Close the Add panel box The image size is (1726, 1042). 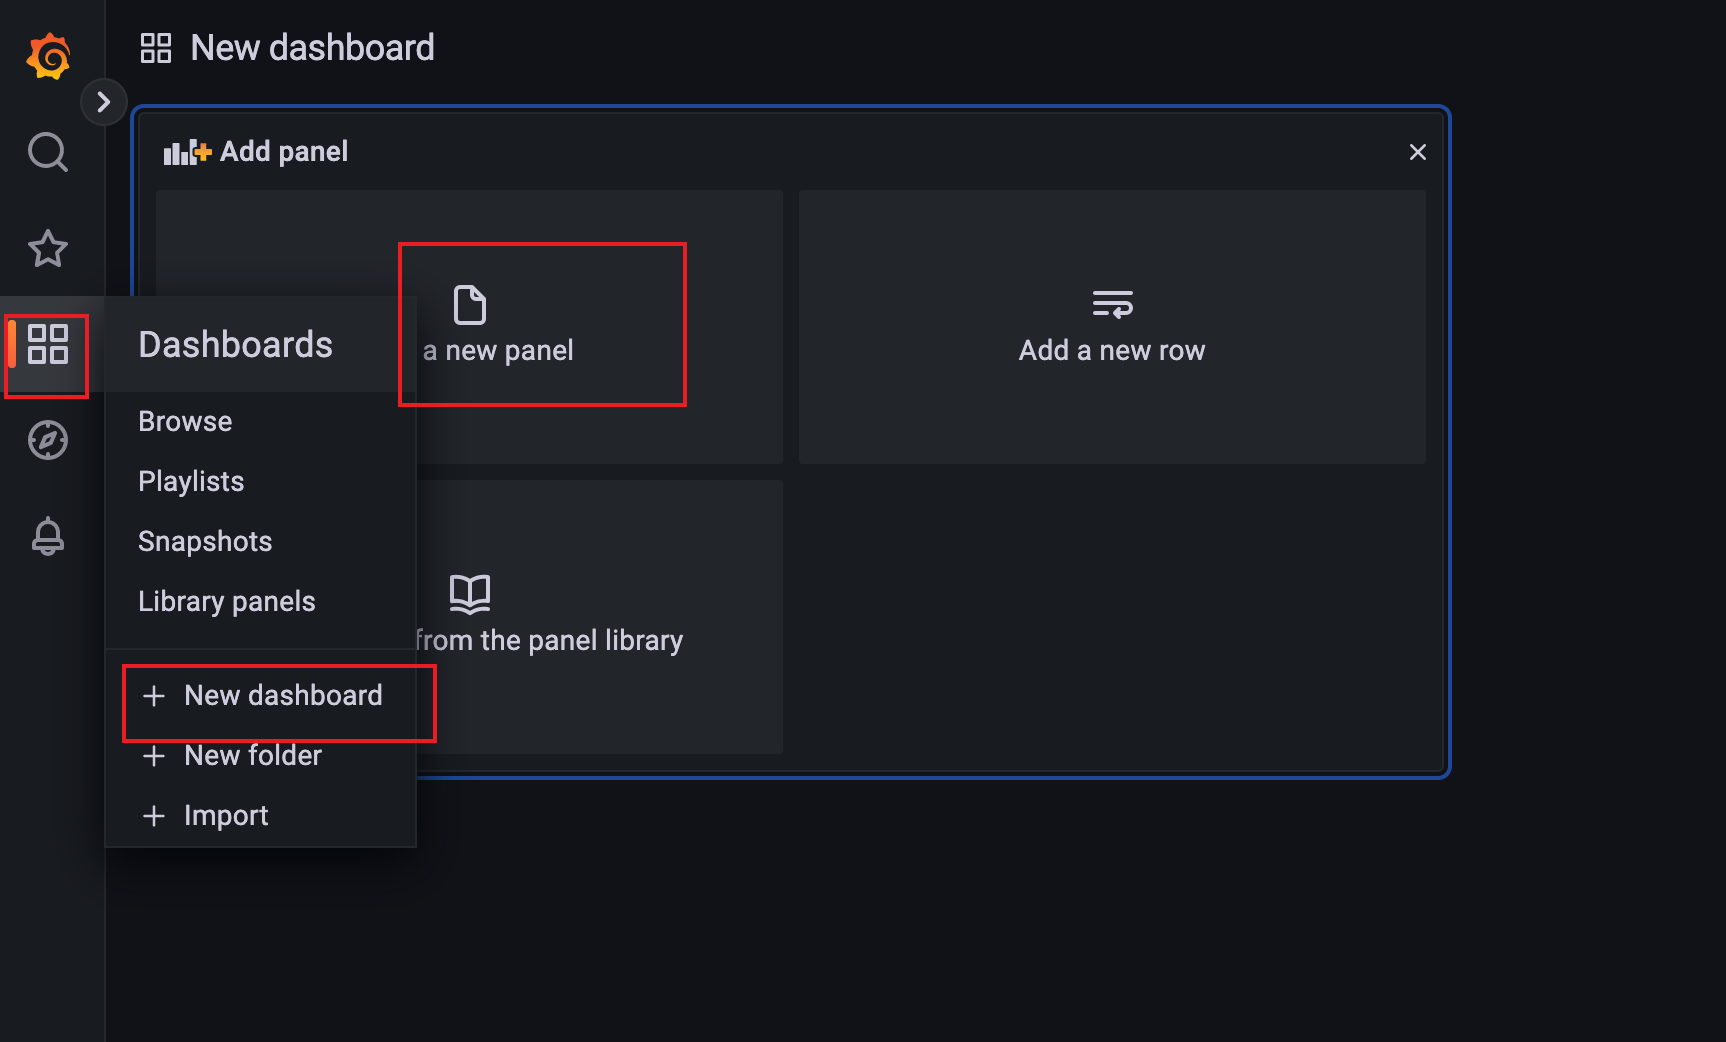point(1417,152)
